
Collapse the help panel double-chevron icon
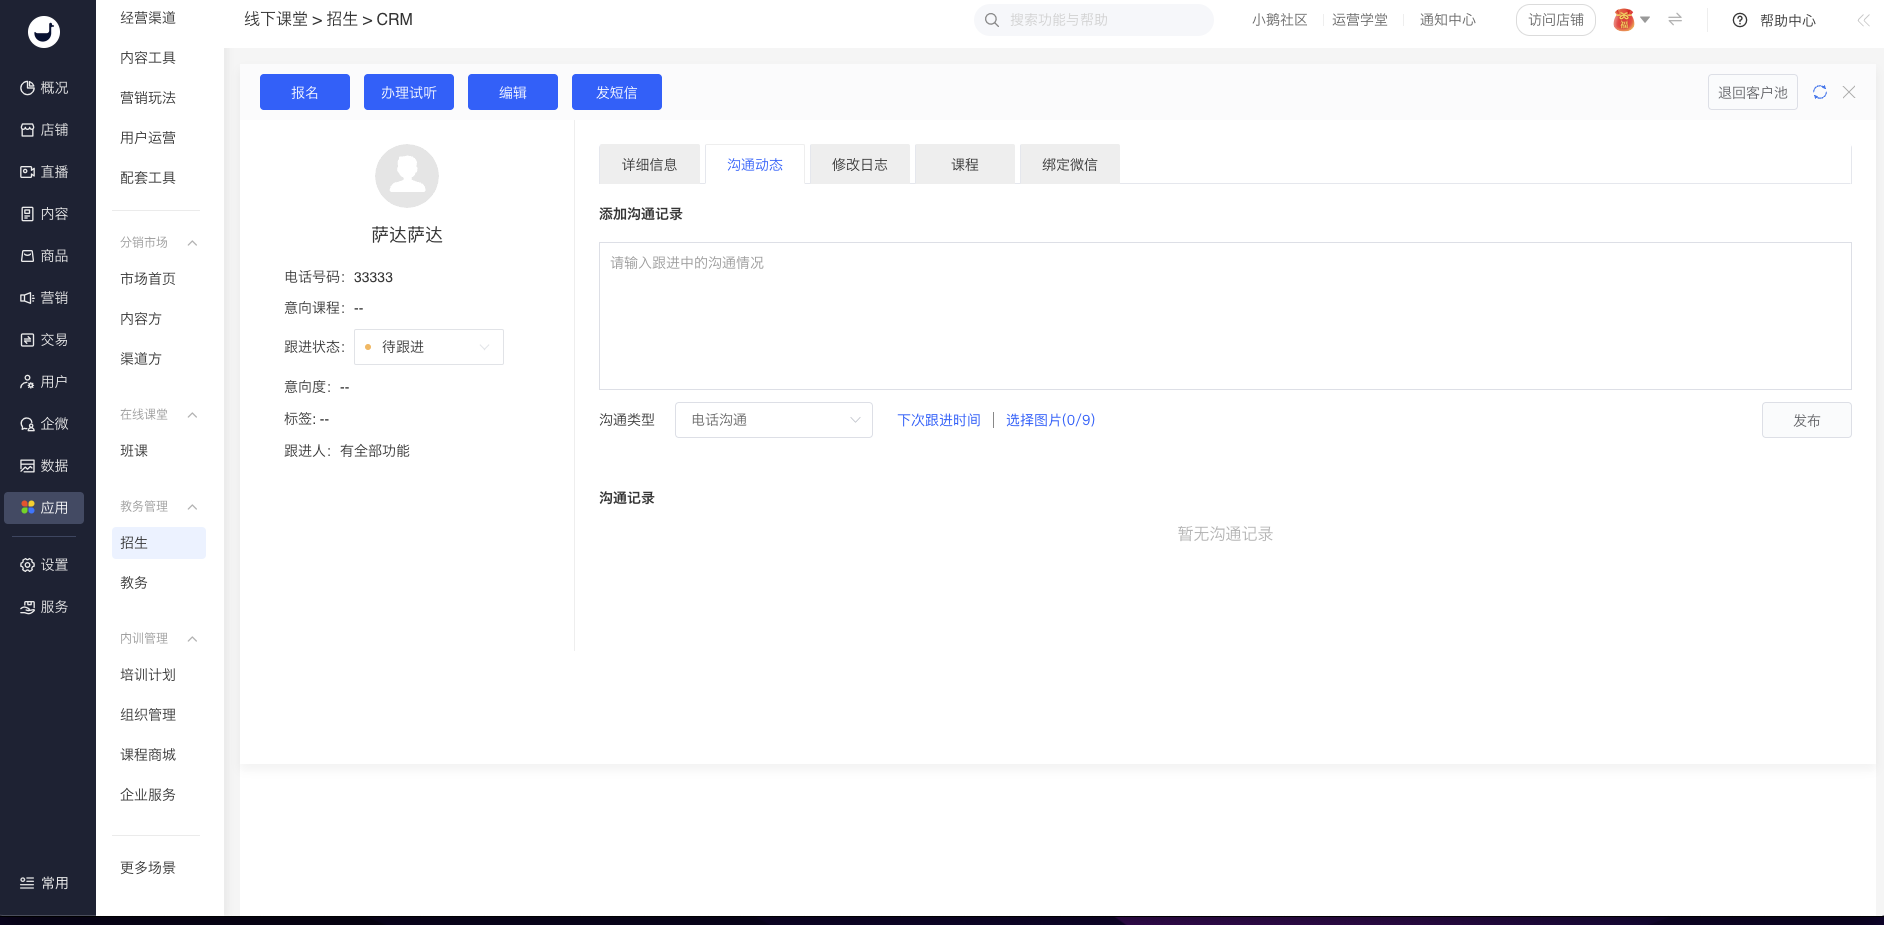[x=1863, y=20]
